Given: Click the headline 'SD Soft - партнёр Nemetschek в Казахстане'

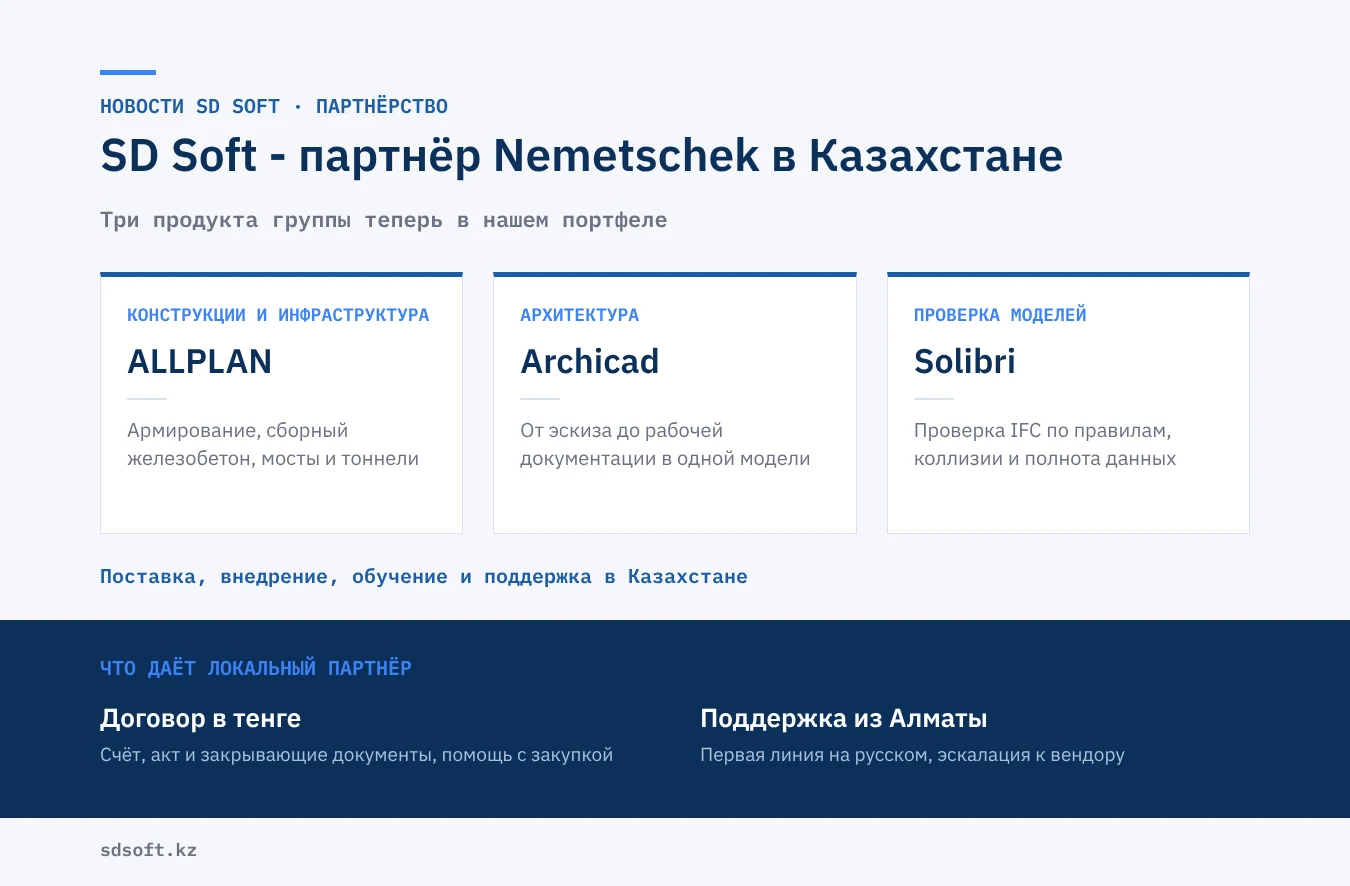Looking at the screenshot, I should [x=581, y=157].
